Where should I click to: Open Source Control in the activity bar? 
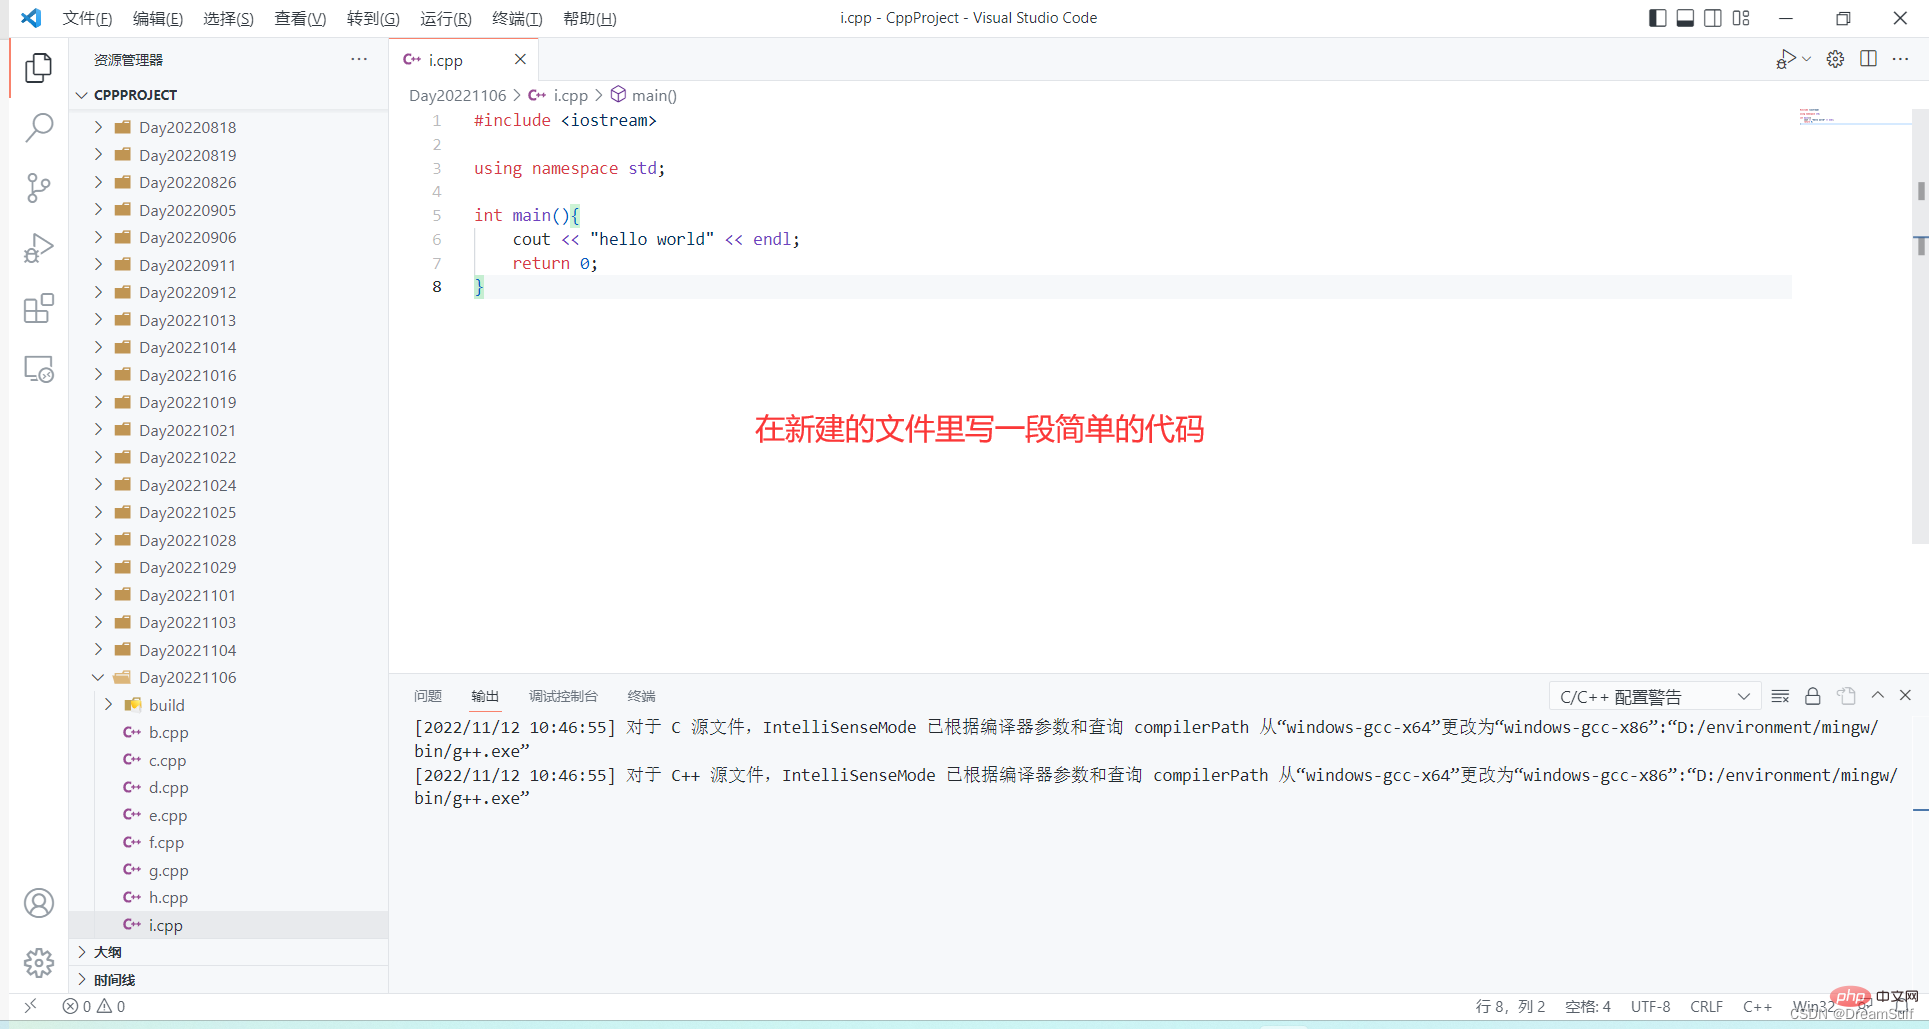(38, 188)
